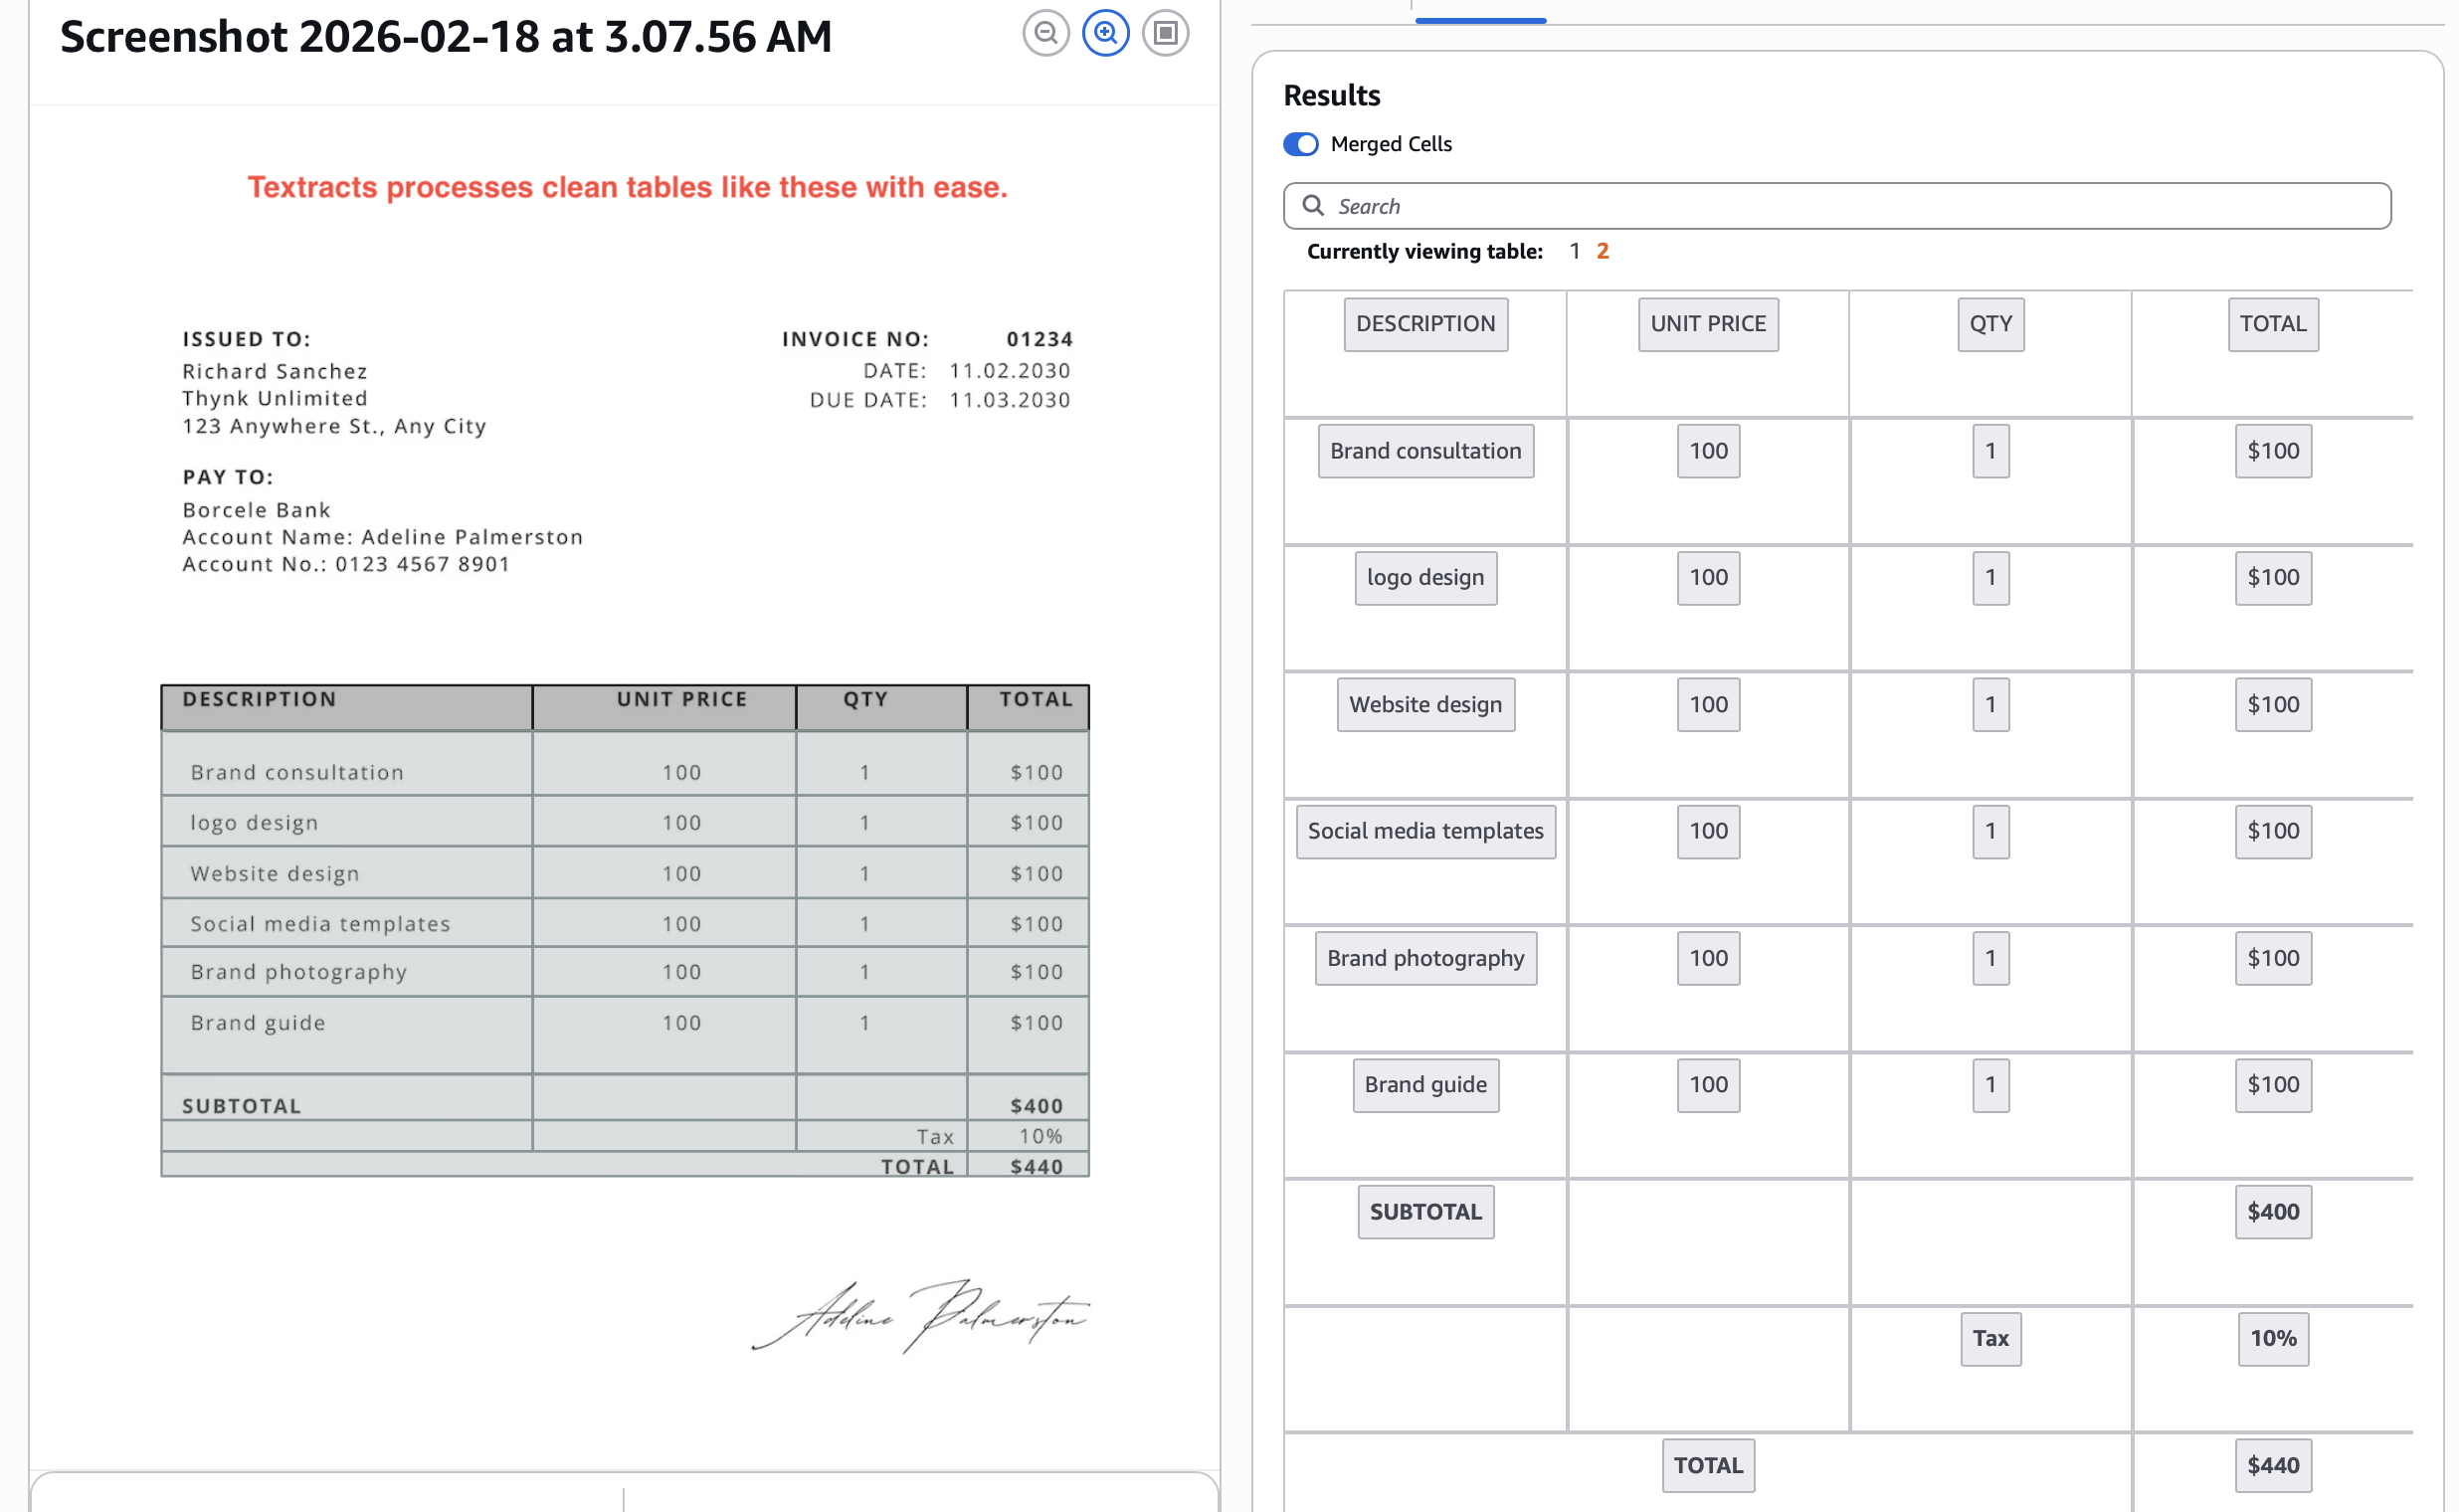
Task: Click the 10% tax value cell
Action: 2272,1338
